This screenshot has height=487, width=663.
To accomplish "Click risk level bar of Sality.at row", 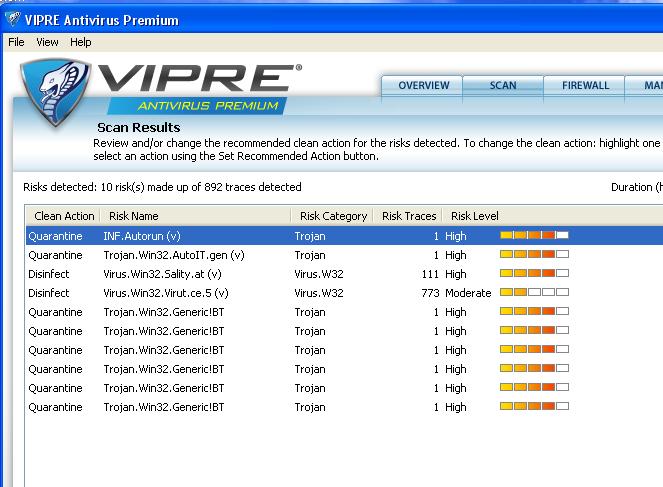I will pos(534,273).
